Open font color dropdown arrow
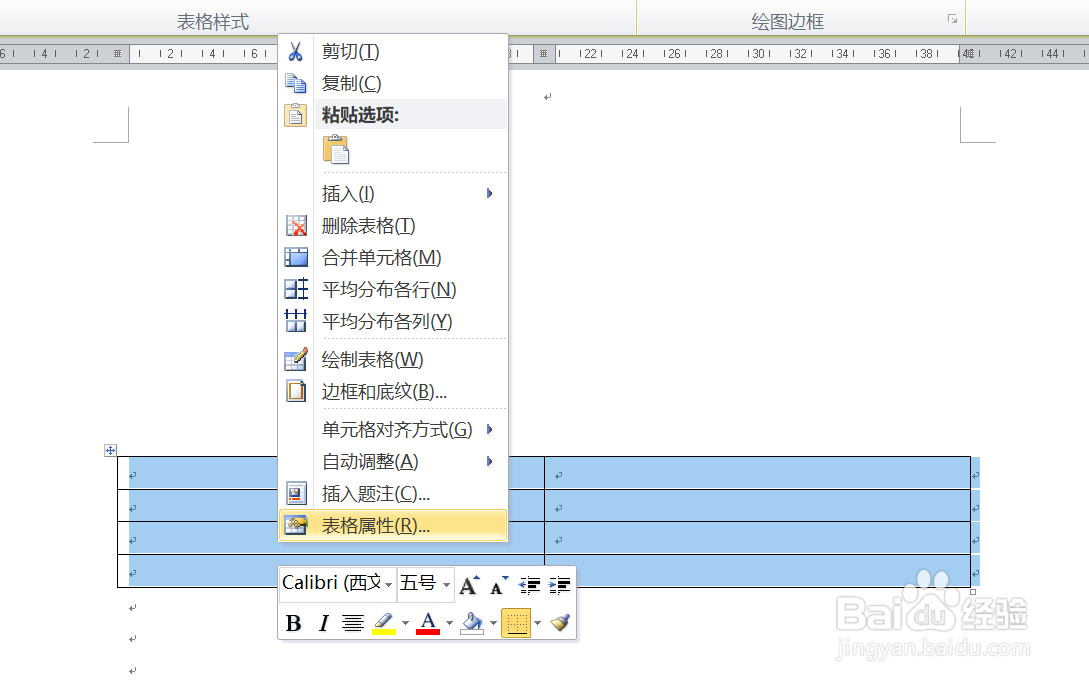 pyautogui.click(x=449, y=623)
